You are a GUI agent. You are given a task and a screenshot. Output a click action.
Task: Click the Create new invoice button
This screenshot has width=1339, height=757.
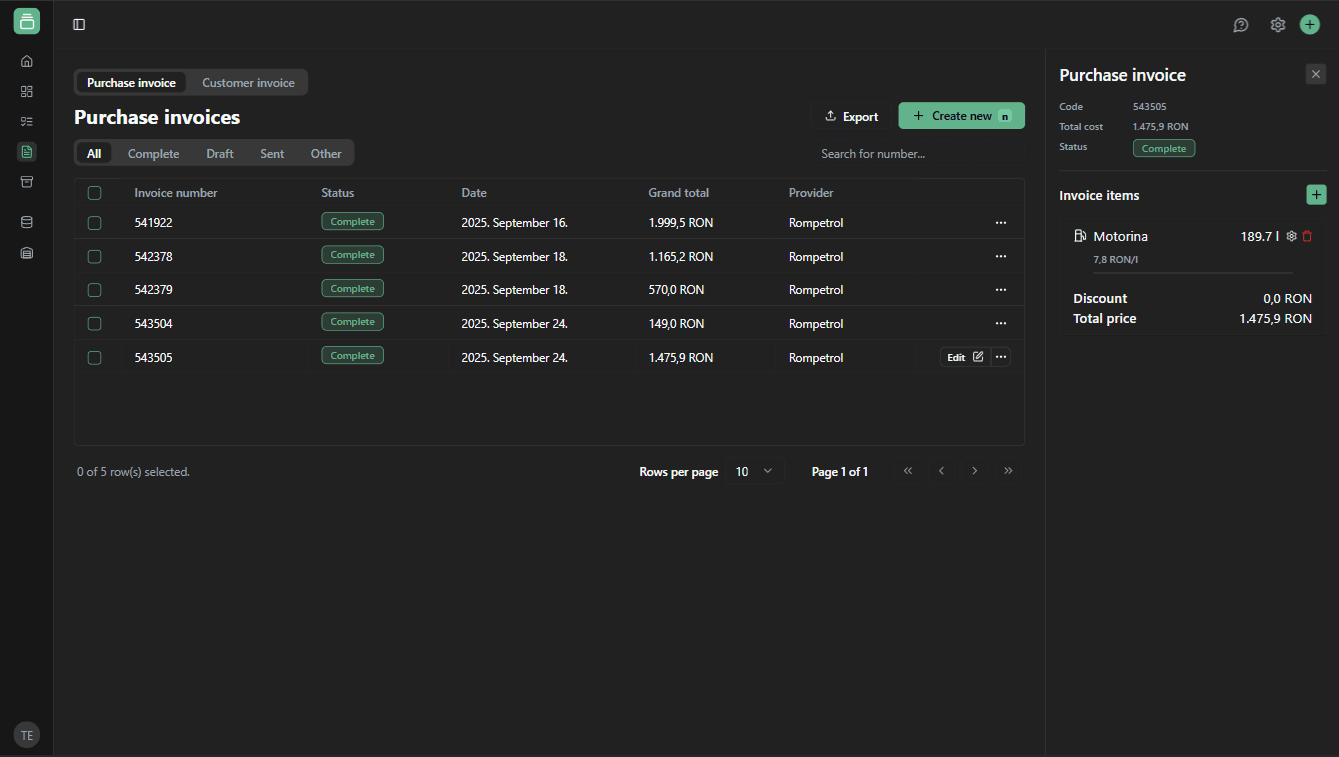pyautogui.click(x=961, y=116)
